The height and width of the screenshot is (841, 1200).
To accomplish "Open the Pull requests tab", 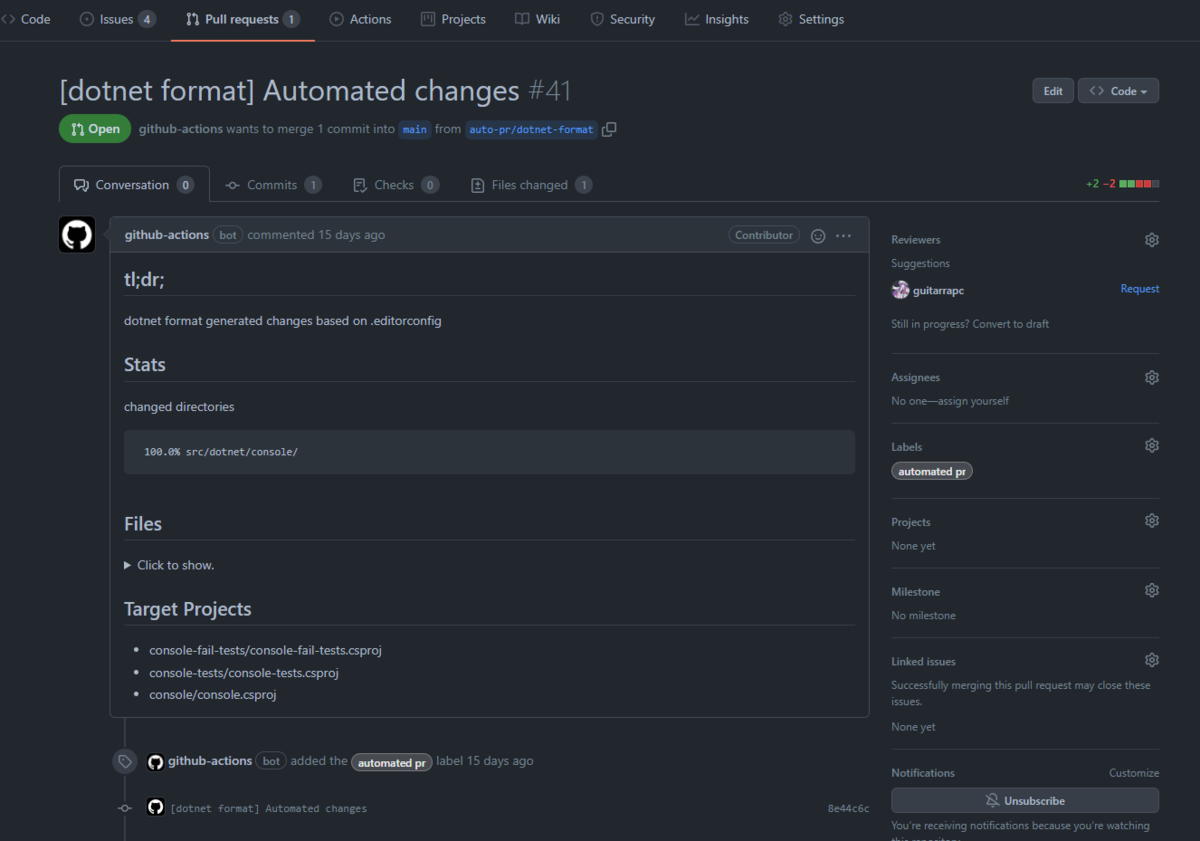I will [243, 19].
